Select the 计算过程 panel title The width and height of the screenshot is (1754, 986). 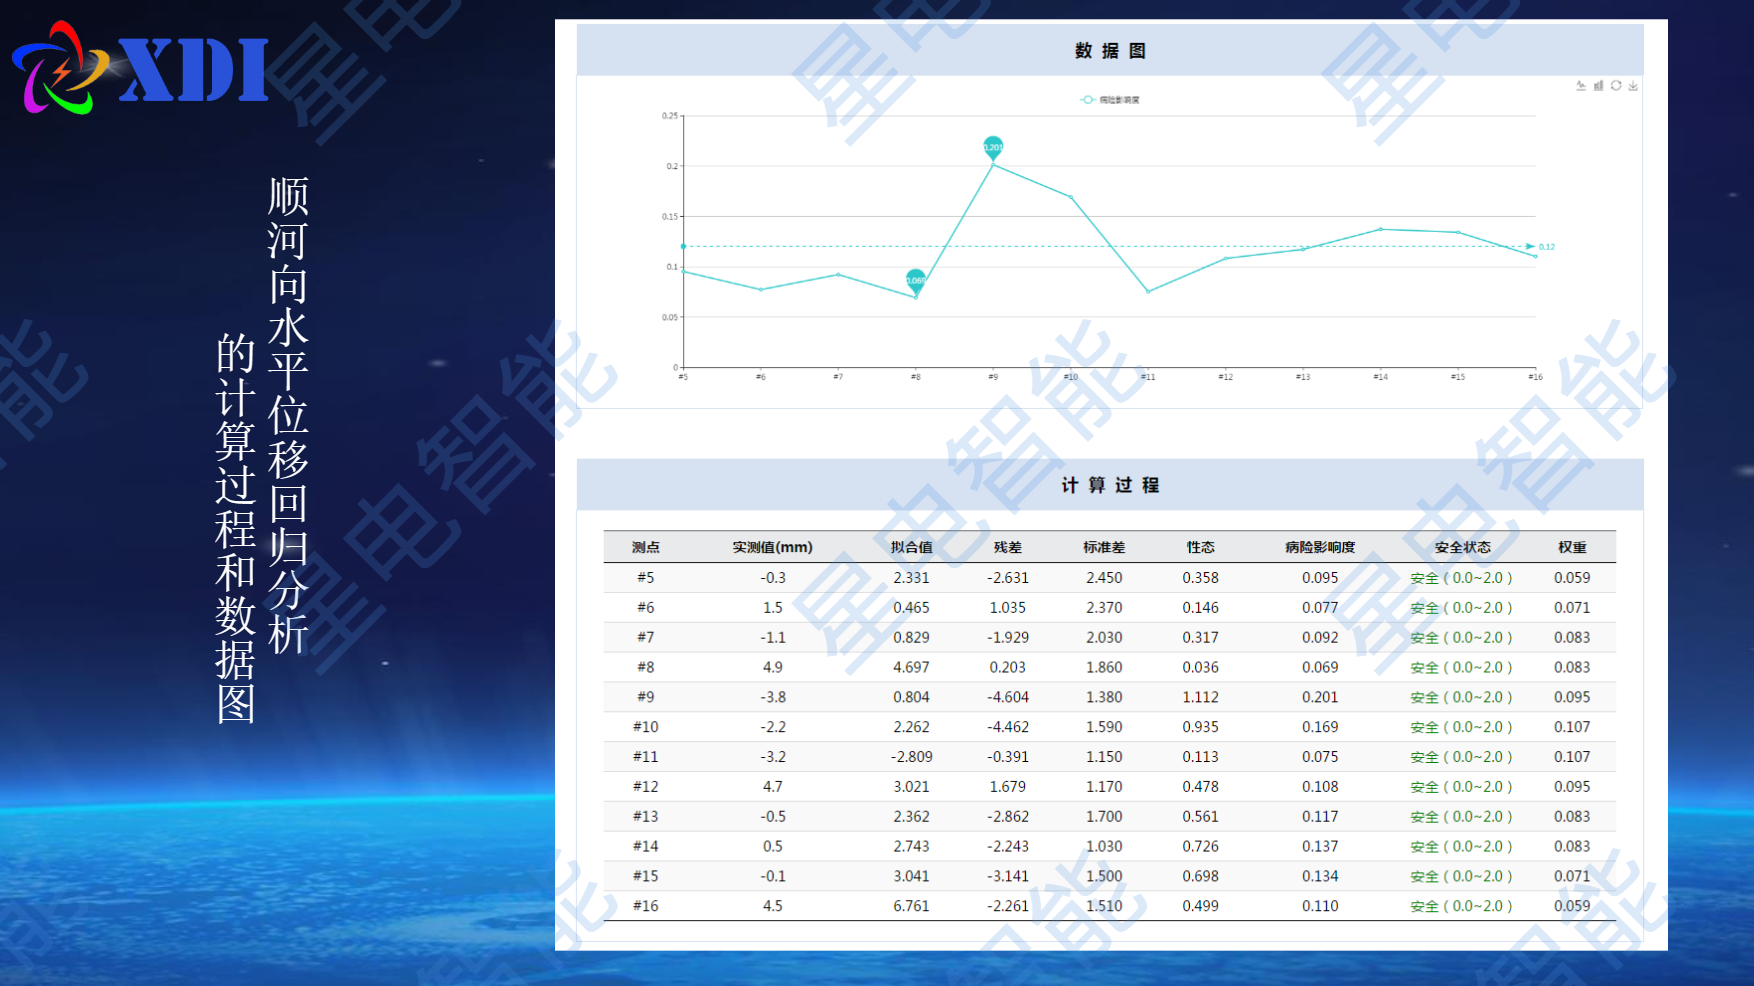[1110, 485]
